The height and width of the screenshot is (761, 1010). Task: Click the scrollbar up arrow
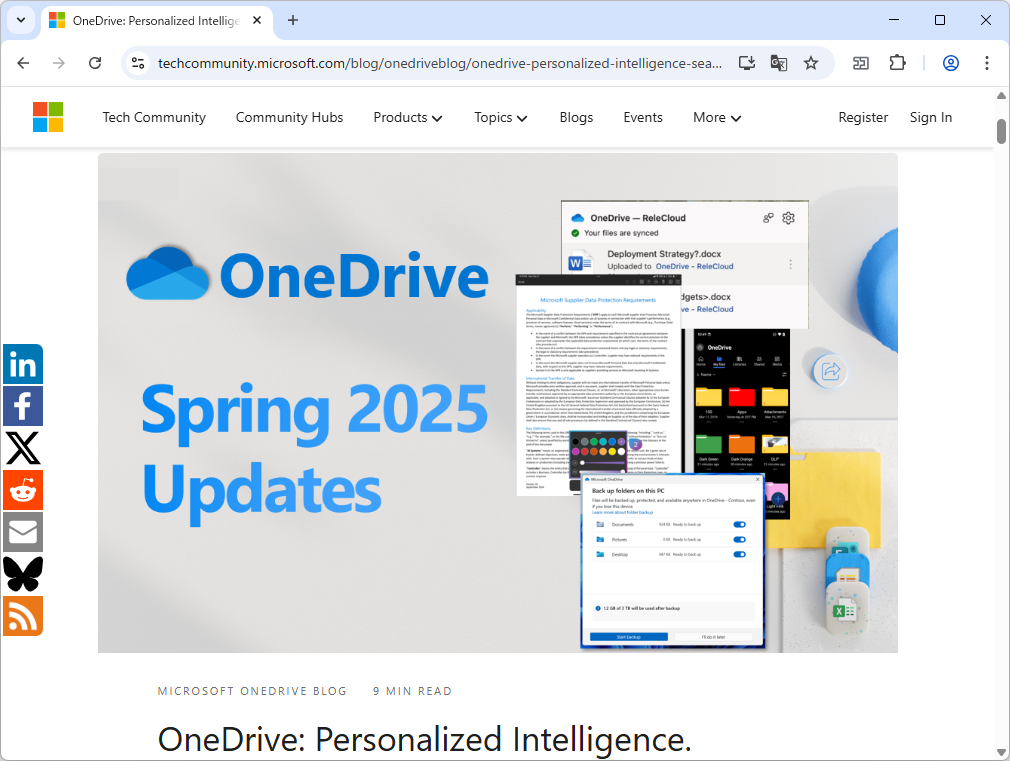pos(1001,95)
